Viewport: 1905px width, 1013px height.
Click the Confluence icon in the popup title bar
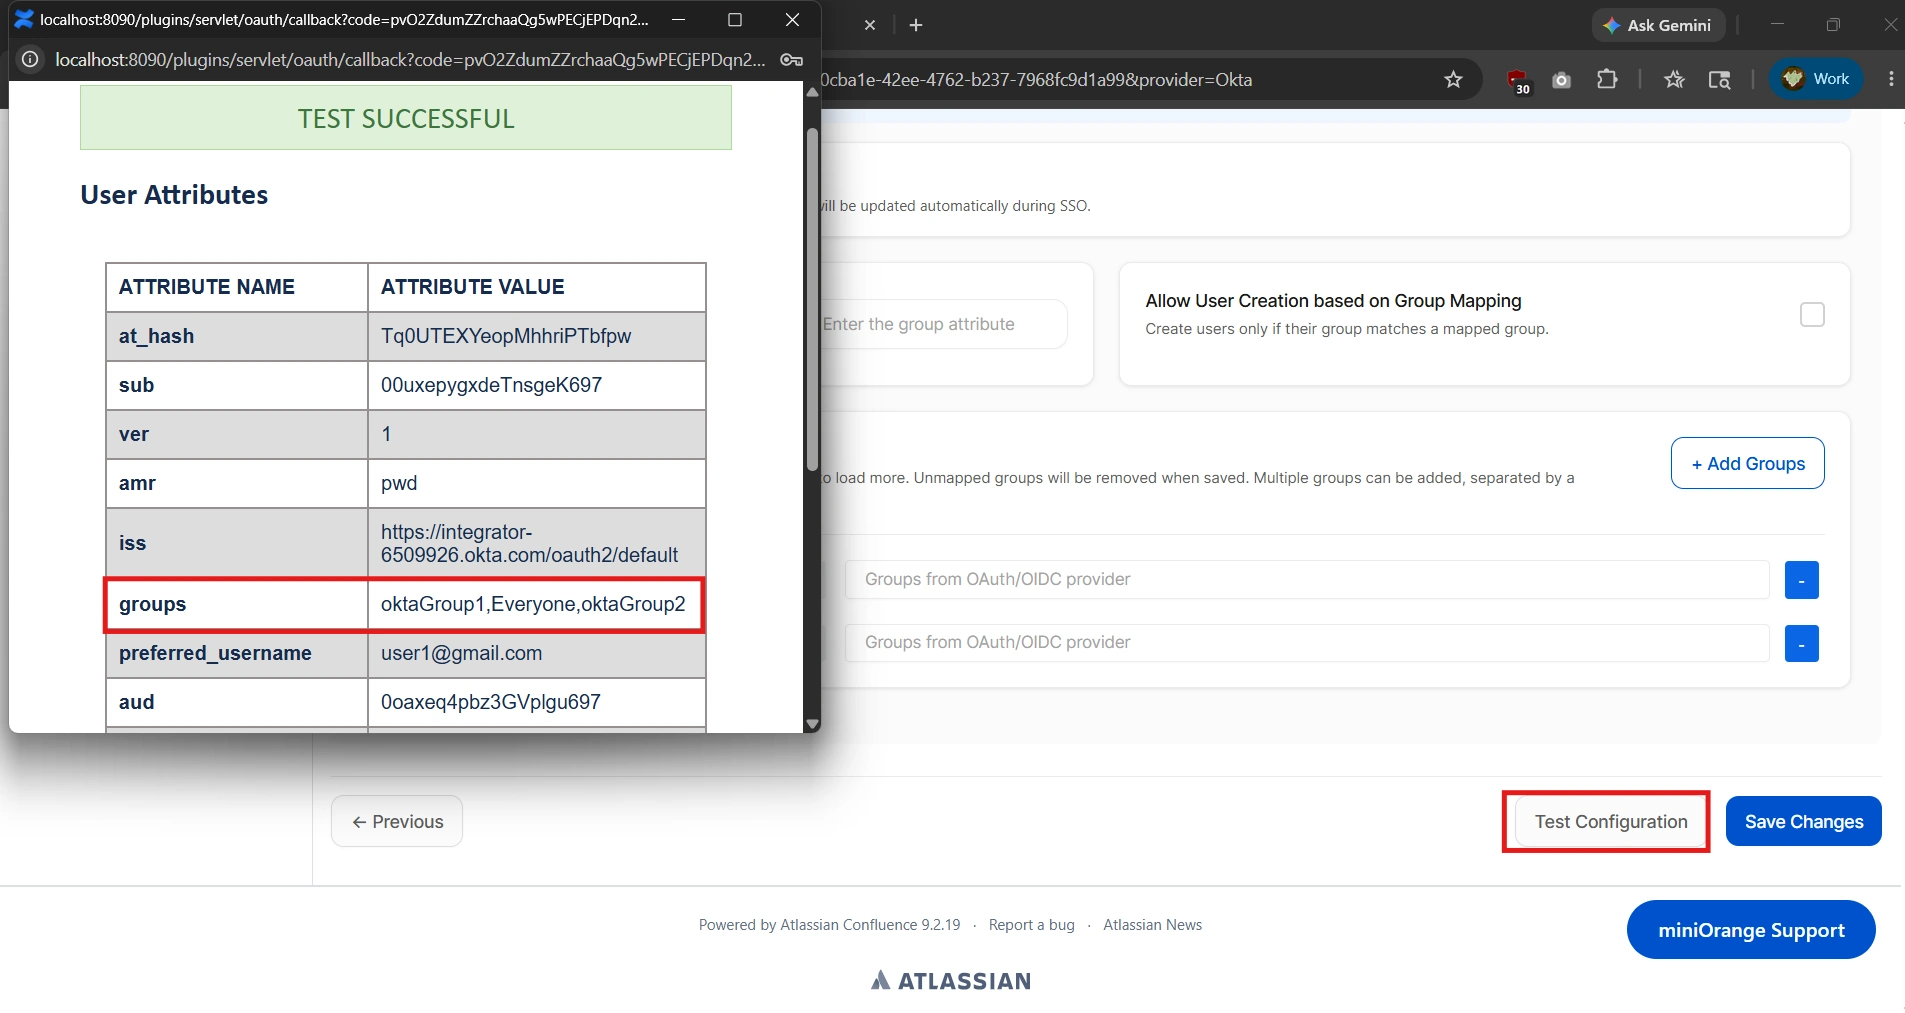(x=24, y=19)
